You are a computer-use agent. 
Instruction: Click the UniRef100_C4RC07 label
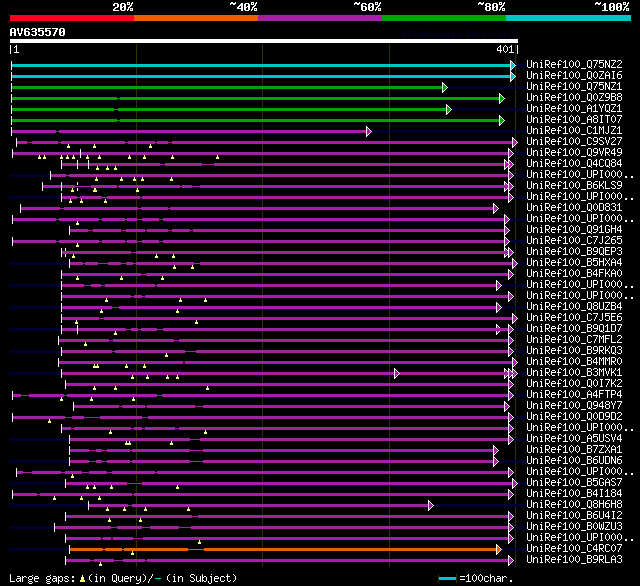[x=574, y=548]
